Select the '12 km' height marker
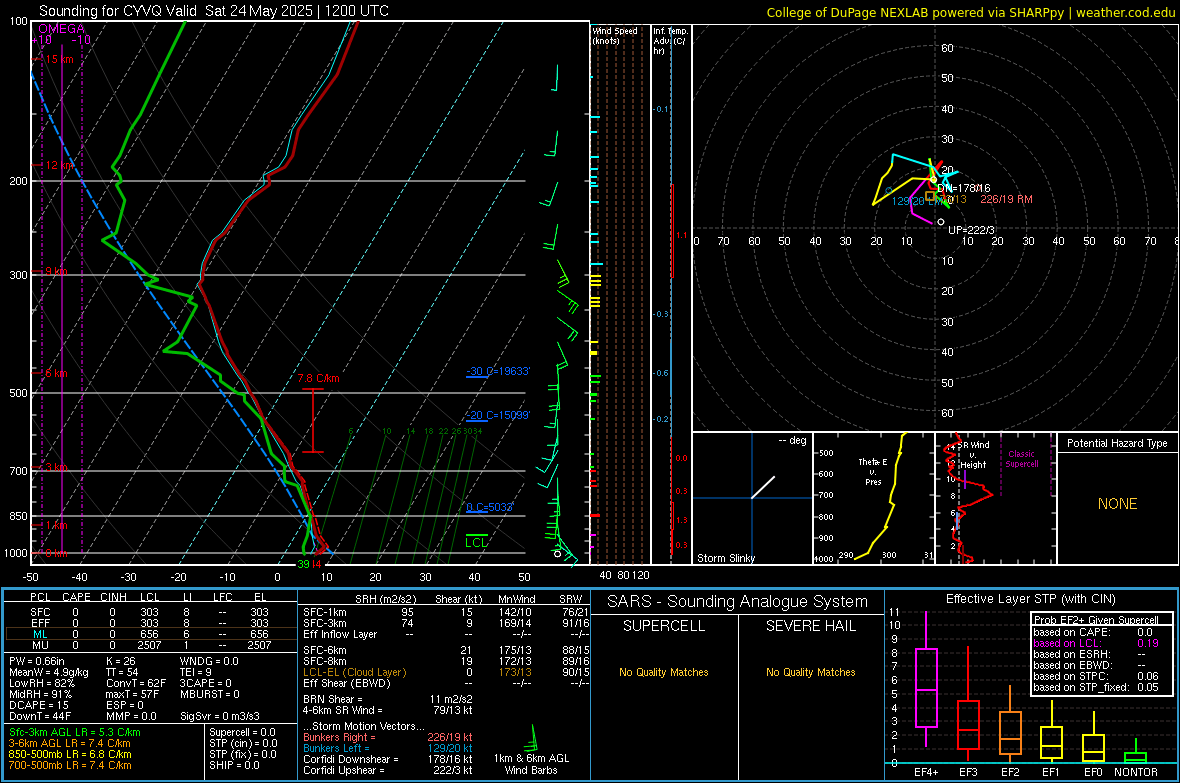The width and height of the screenshot is (1180, 783). click(59, 165)
